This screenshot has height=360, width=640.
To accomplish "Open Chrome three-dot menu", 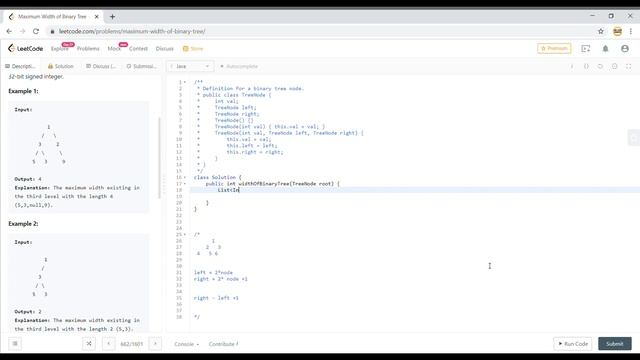I will coord(631,31).
